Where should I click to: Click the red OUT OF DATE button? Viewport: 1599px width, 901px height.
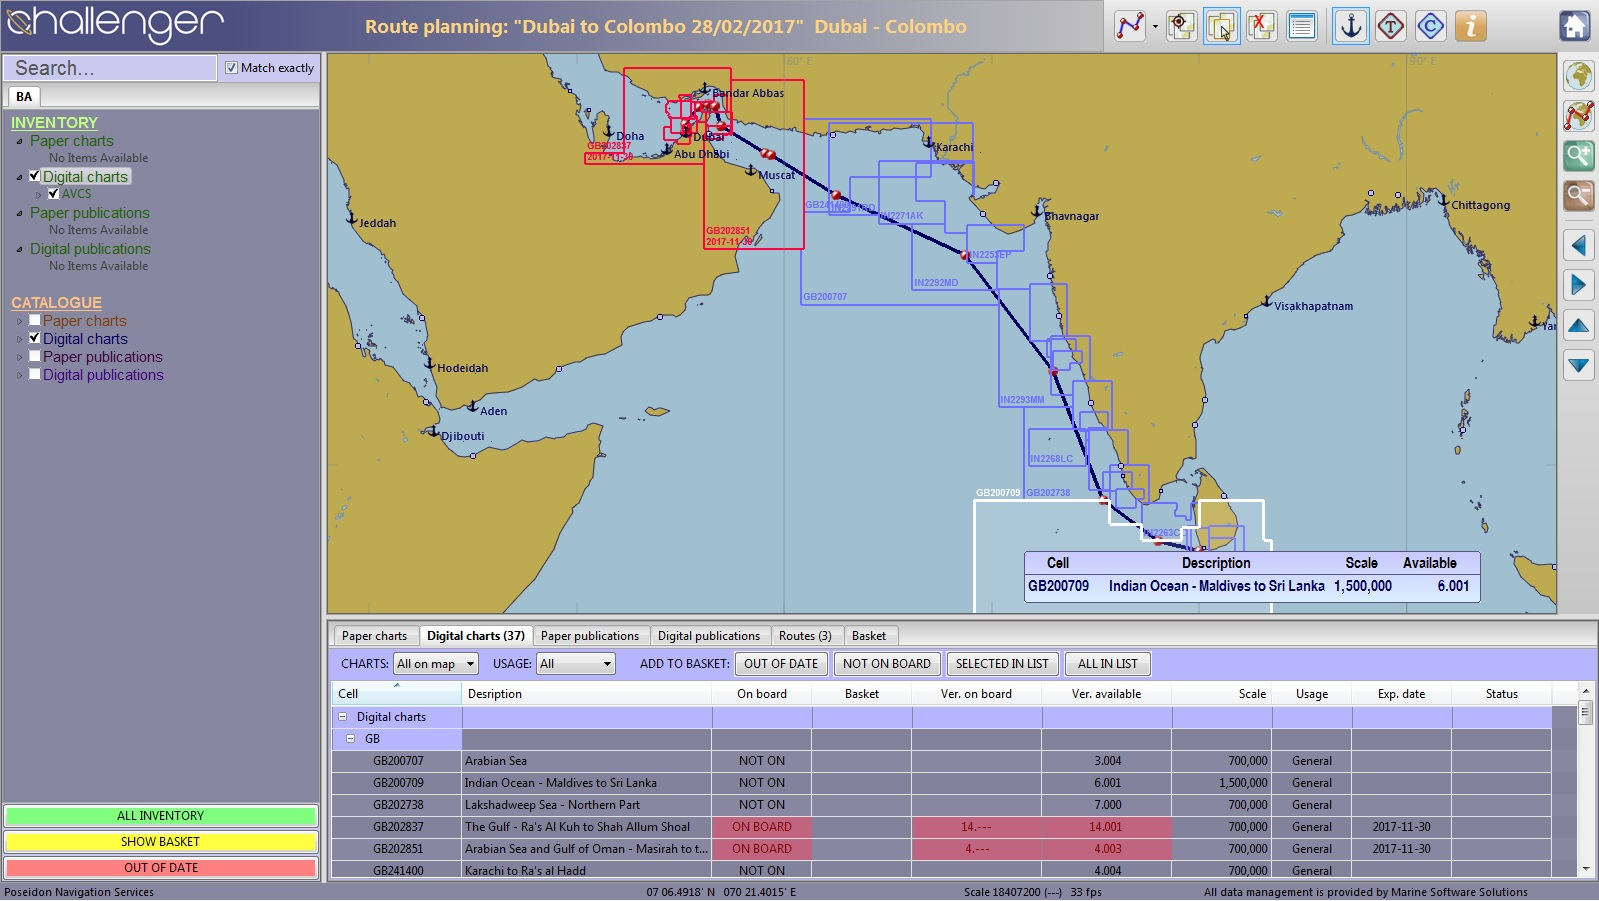161,868
